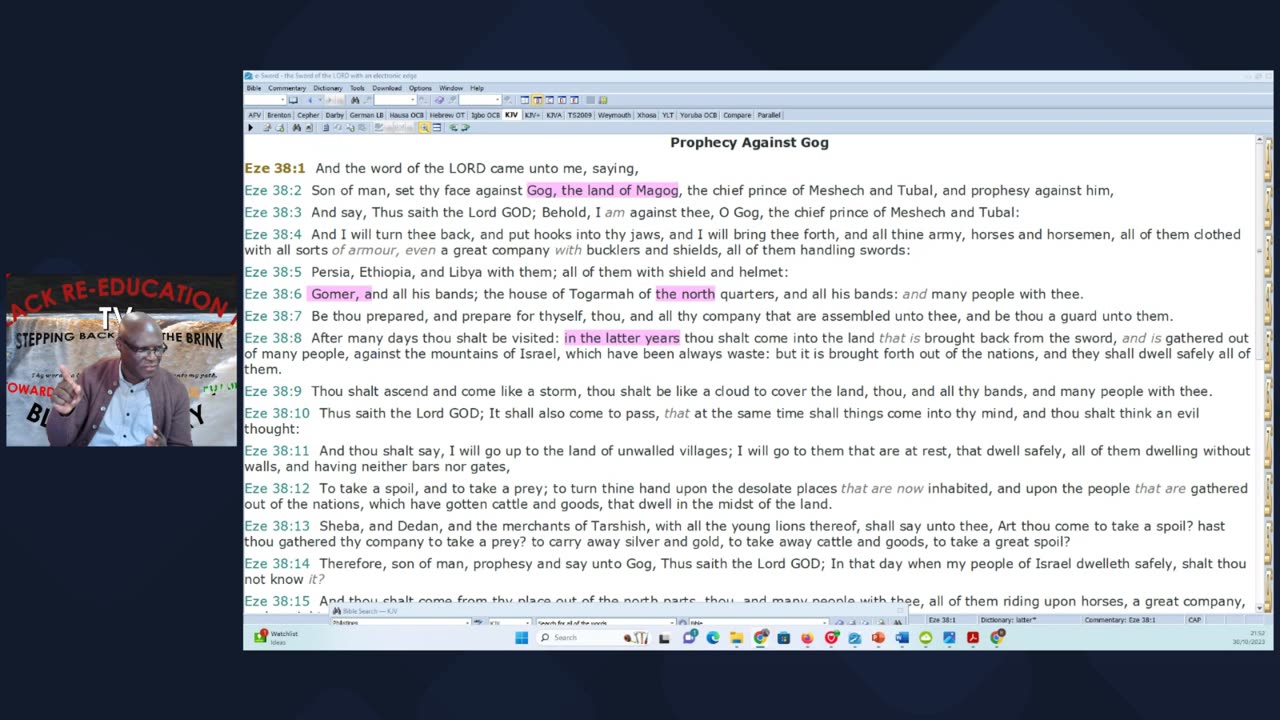Viewport: 1280px width, 720px height.
Task: Click the yellow book icon in top toolbar
Action: (x=603, y=100)
